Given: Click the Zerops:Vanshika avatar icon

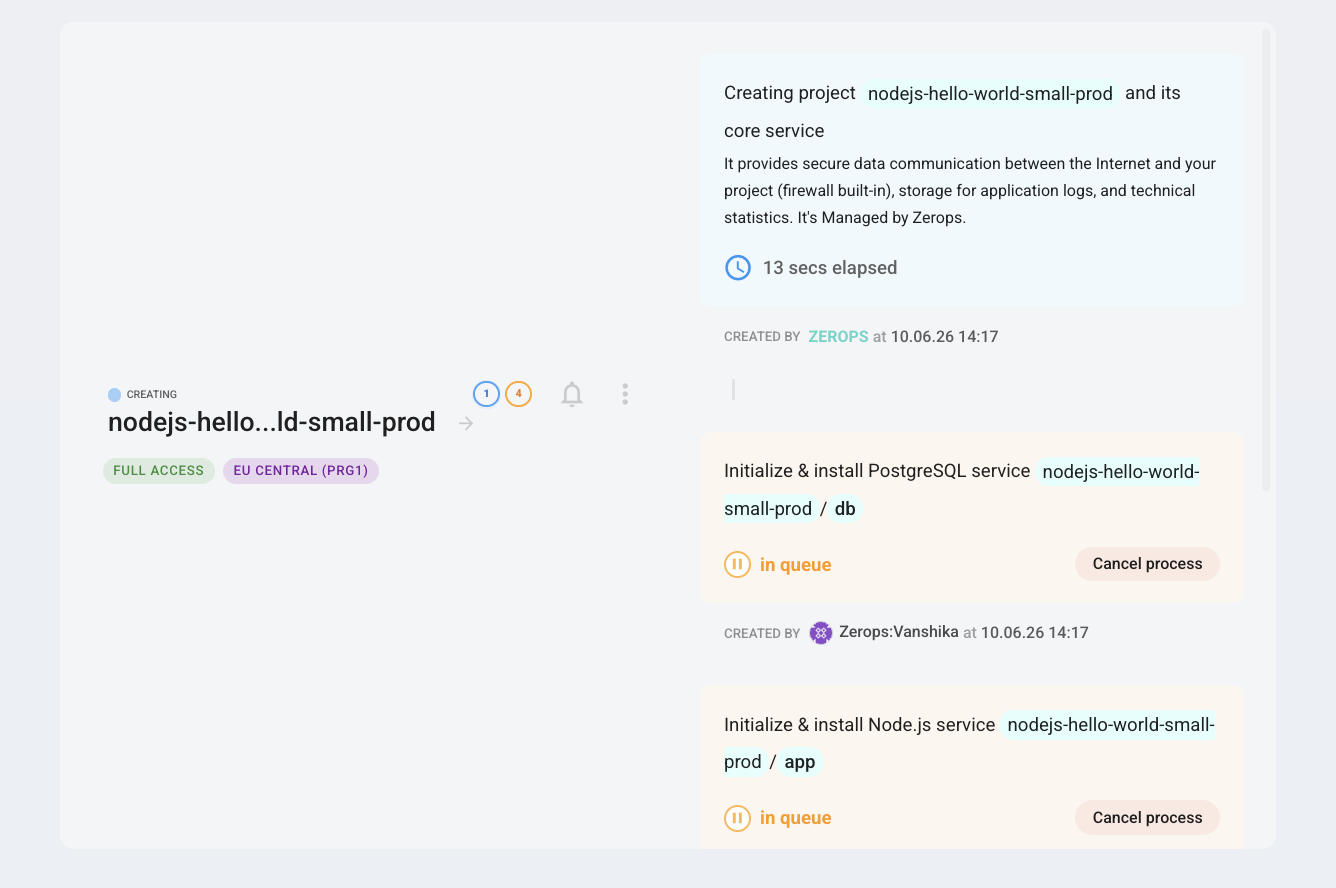Looking at the screenshot, I should [821, 632].
